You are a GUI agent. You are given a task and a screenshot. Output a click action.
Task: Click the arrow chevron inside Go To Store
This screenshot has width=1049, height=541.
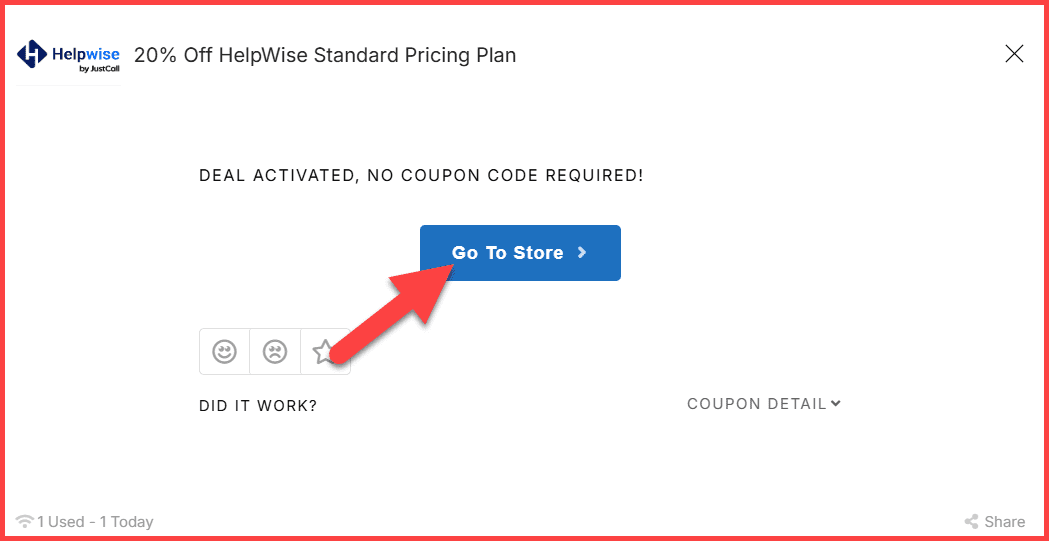tap(582, 253)
